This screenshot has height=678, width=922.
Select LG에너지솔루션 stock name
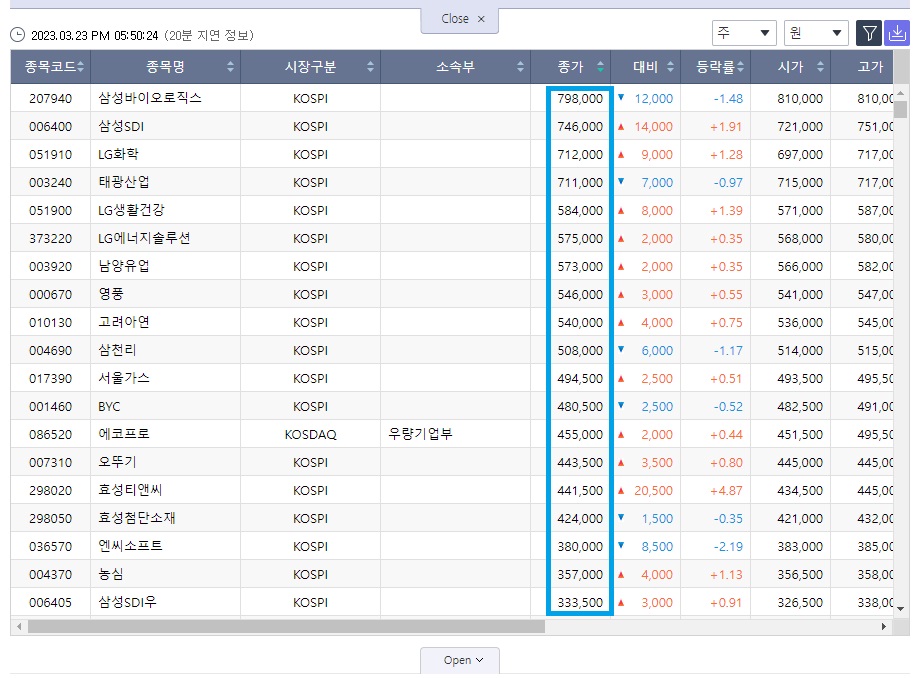click(144, 238)
